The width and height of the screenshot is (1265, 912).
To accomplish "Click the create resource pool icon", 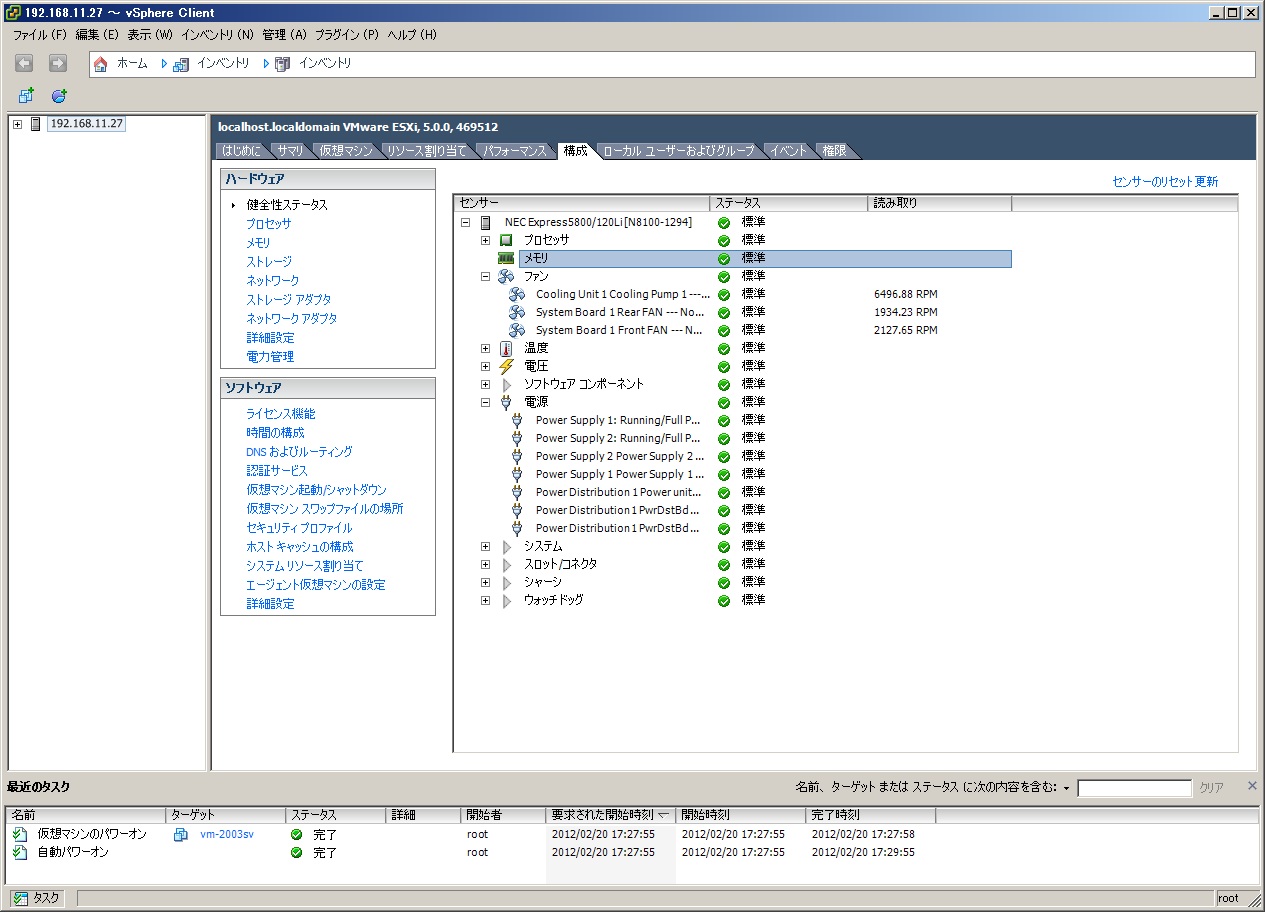I will [x=59, y=96].
